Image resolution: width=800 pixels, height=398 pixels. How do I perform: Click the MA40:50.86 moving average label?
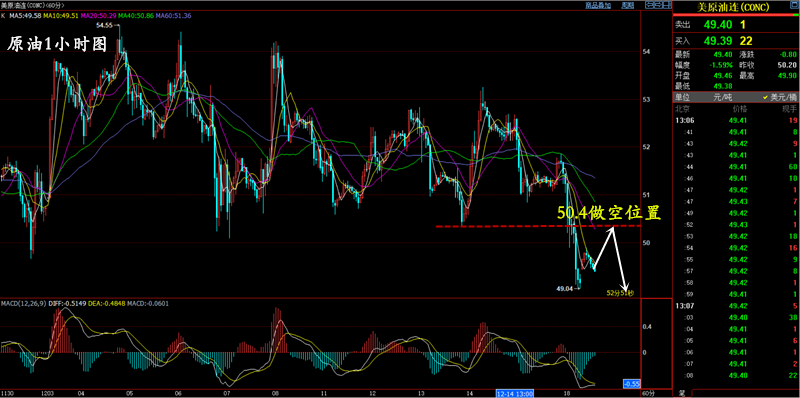pyautogui.click(x=136, y=16)
